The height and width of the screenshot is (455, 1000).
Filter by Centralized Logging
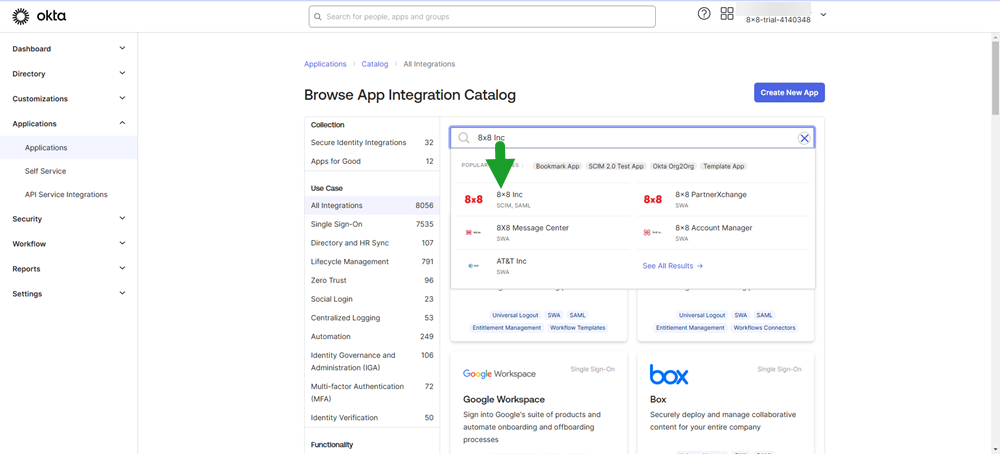pyautogui.click(x=372, y=318)
